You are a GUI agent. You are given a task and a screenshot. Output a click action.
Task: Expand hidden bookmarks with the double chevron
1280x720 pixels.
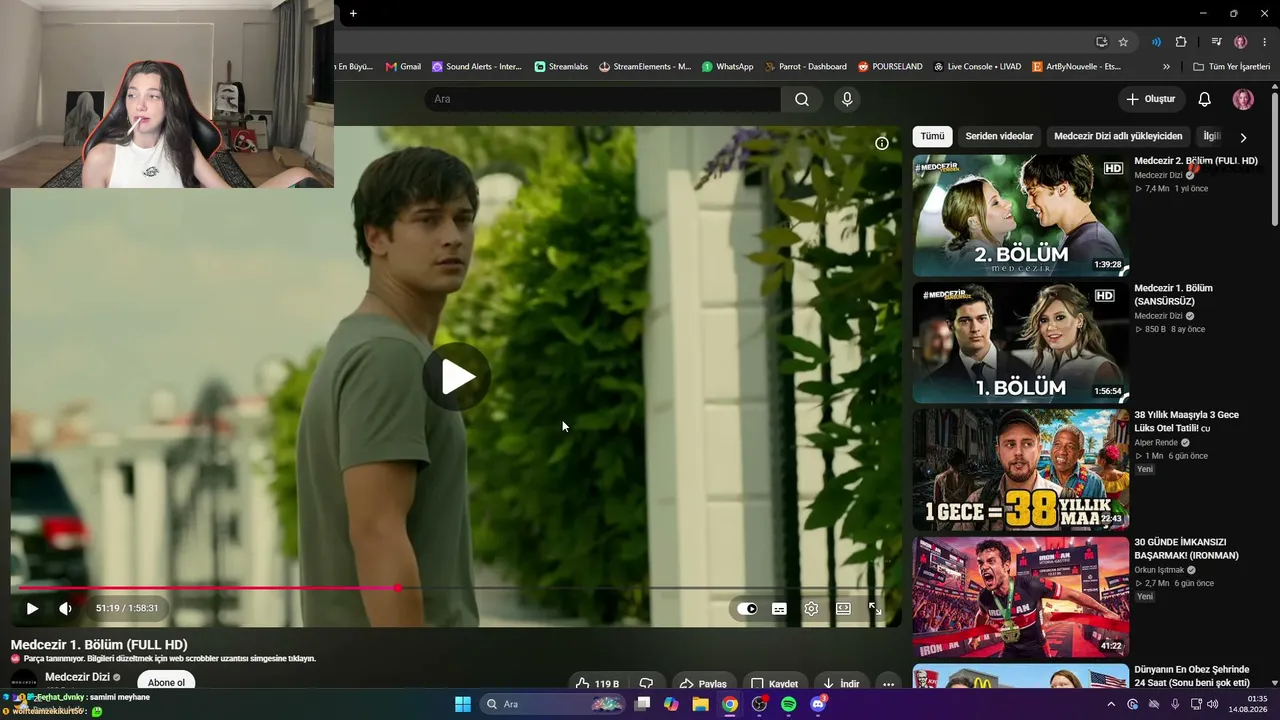coord(1166,67)
